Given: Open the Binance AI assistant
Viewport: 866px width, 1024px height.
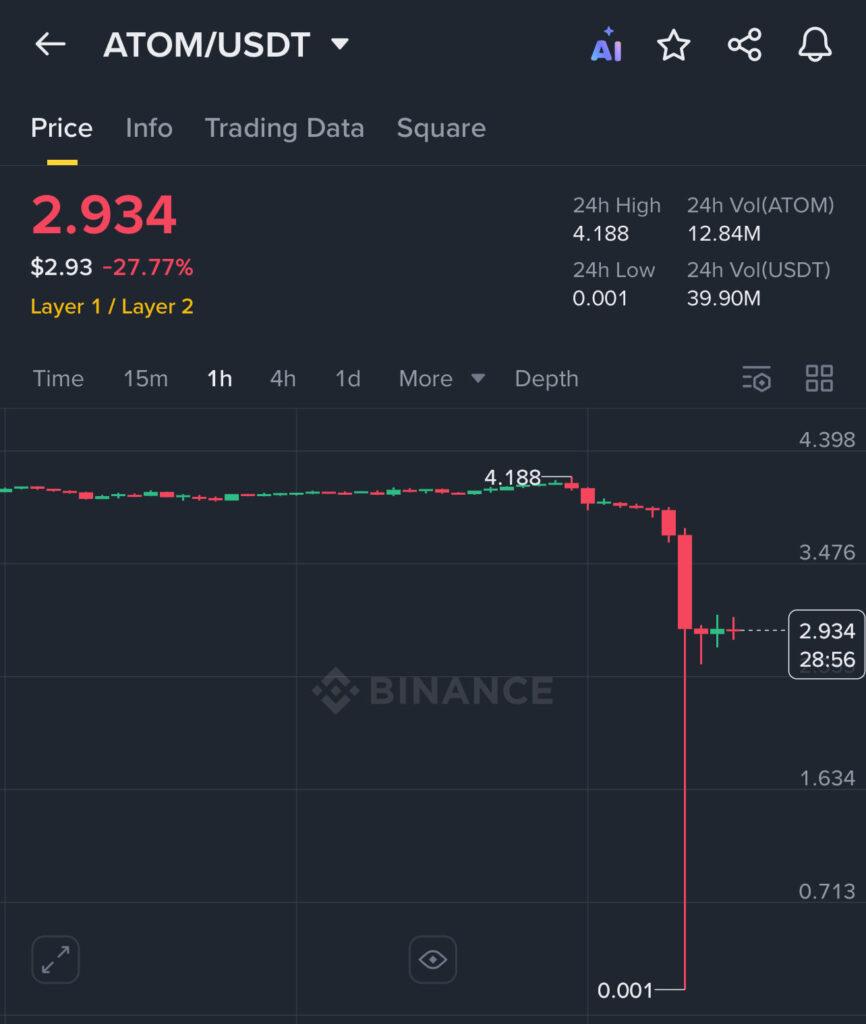Looking at the screenshot, I should pos(608,44).
